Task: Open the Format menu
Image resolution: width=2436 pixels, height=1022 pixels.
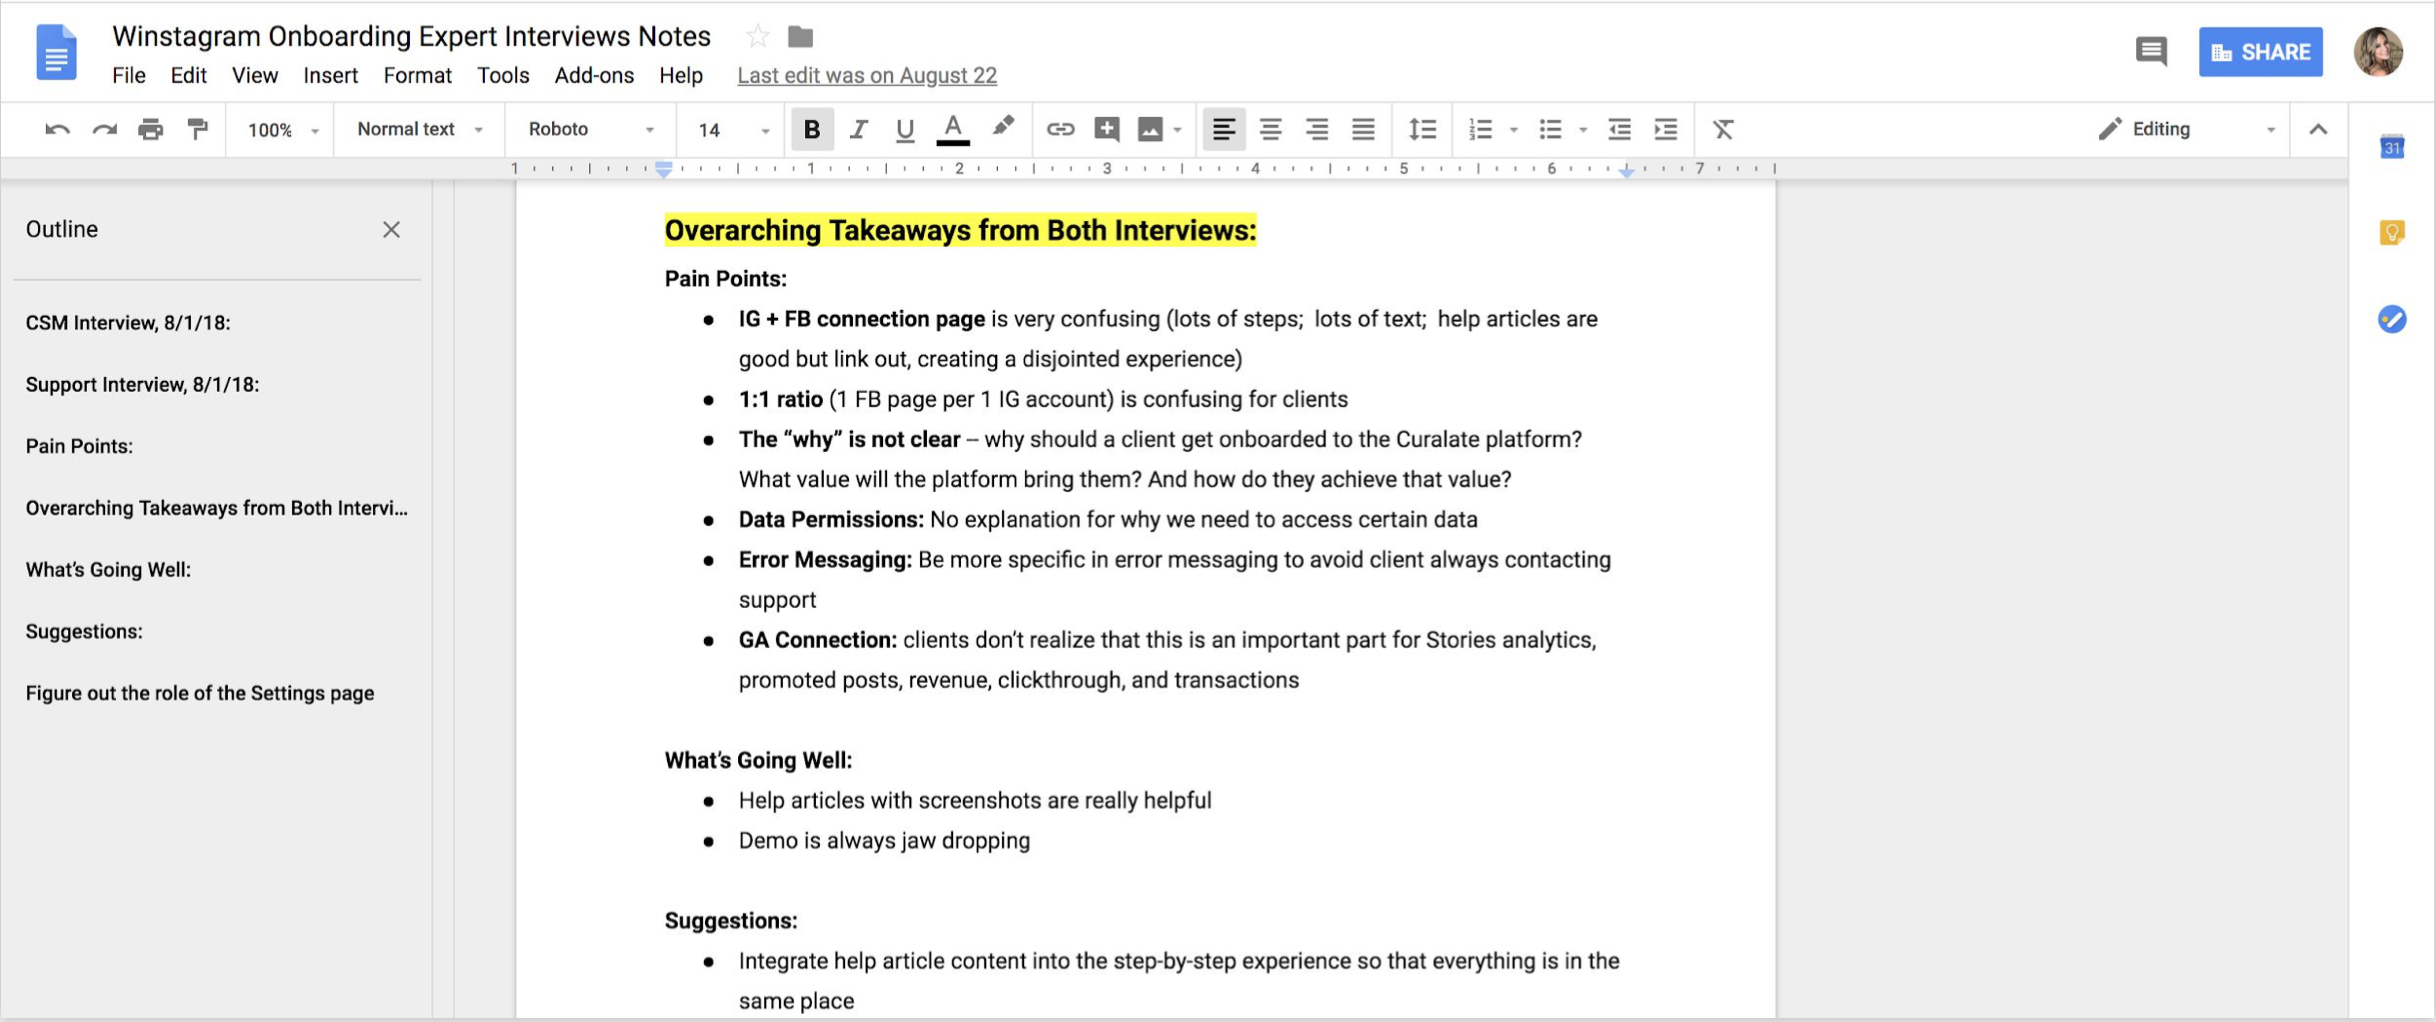Action: click(418, 76)
